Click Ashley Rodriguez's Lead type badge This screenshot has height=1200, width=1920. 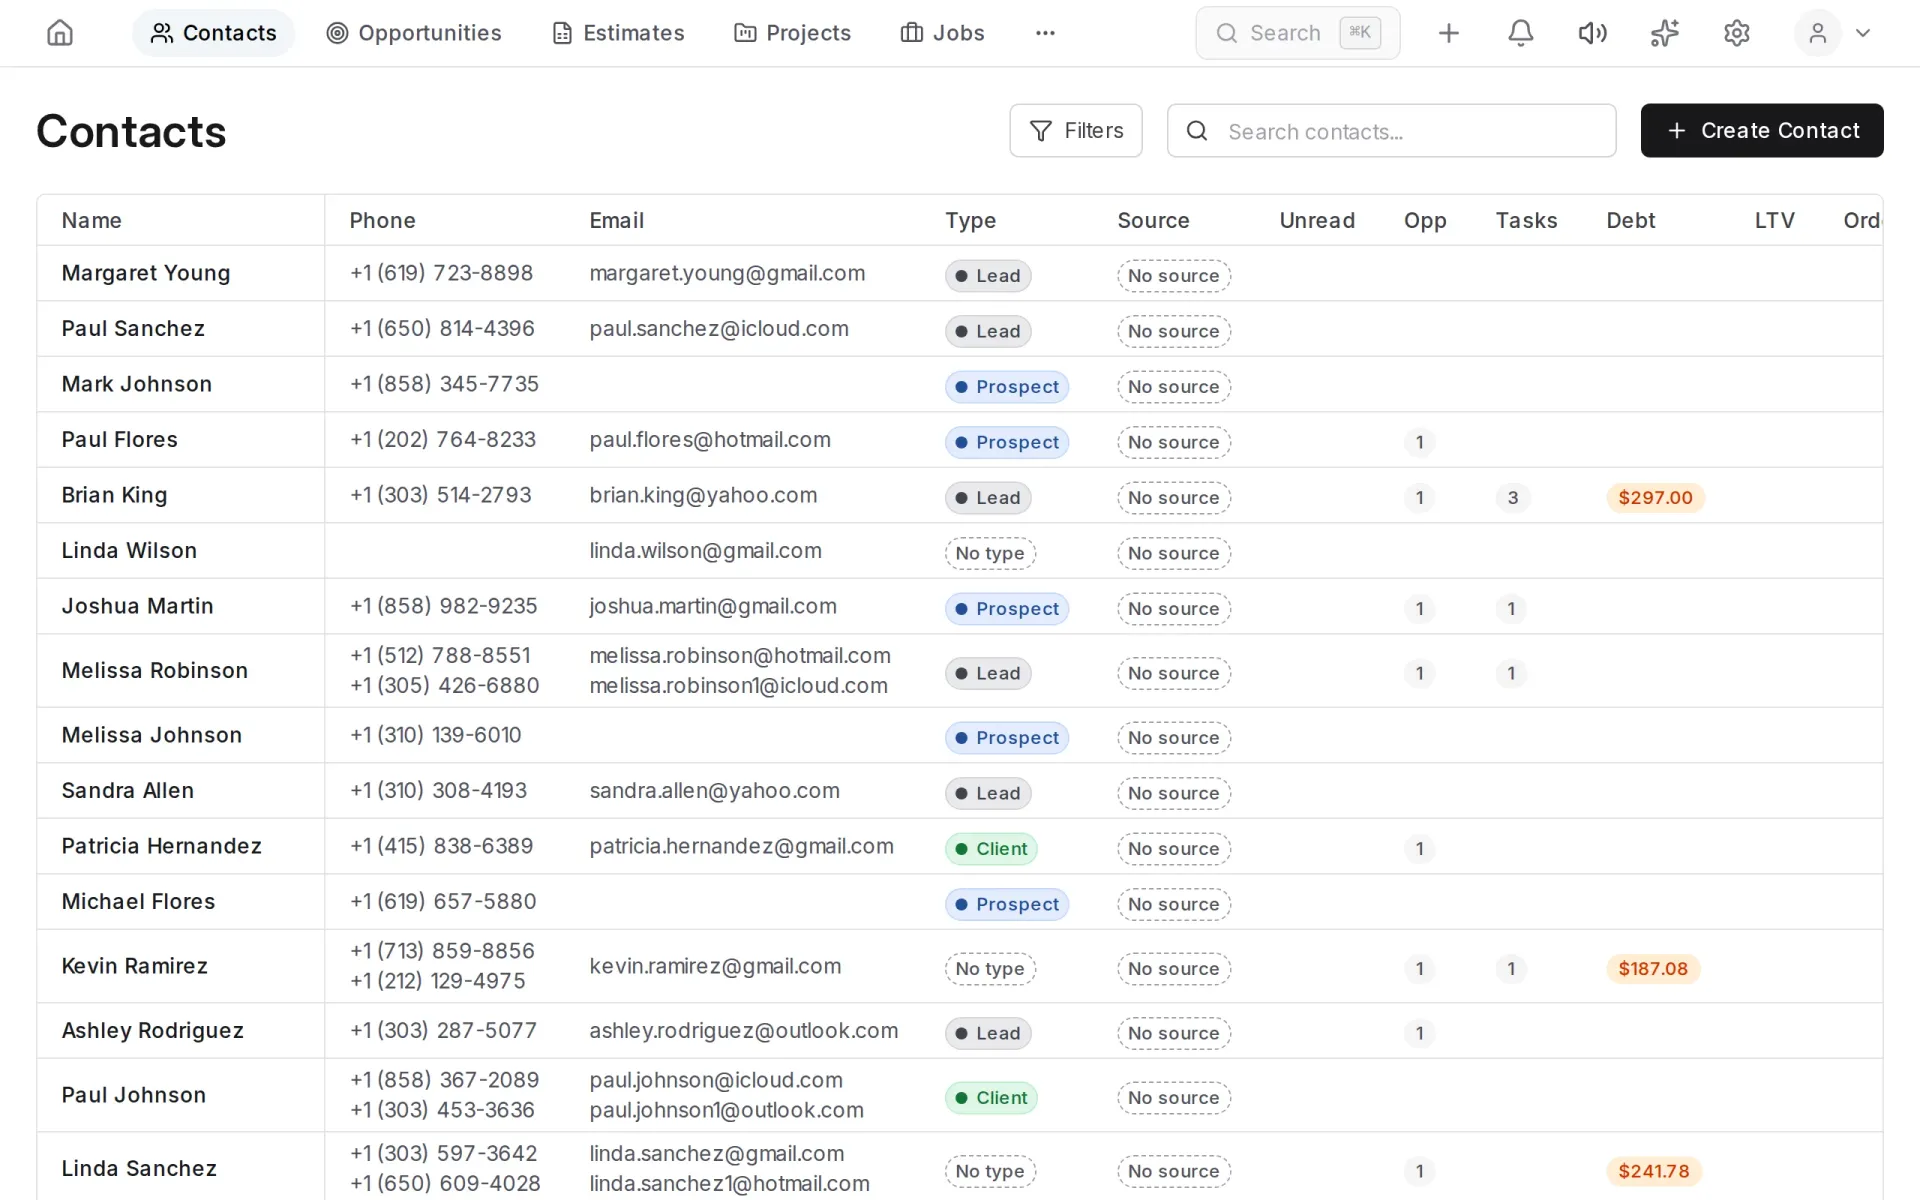[987, 1033]
